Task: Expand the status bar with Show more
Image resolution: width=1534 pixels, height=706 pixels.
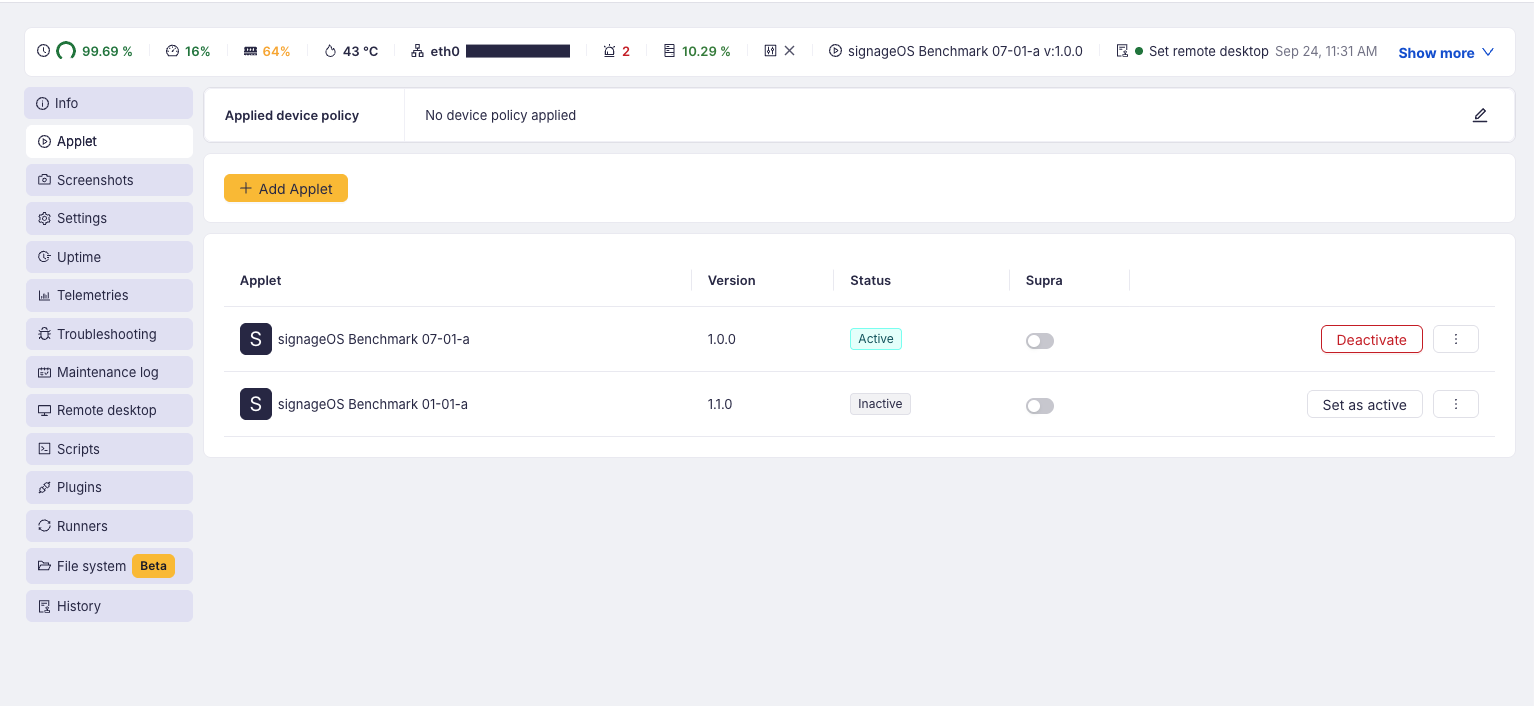Action: tap(1446, 53)
